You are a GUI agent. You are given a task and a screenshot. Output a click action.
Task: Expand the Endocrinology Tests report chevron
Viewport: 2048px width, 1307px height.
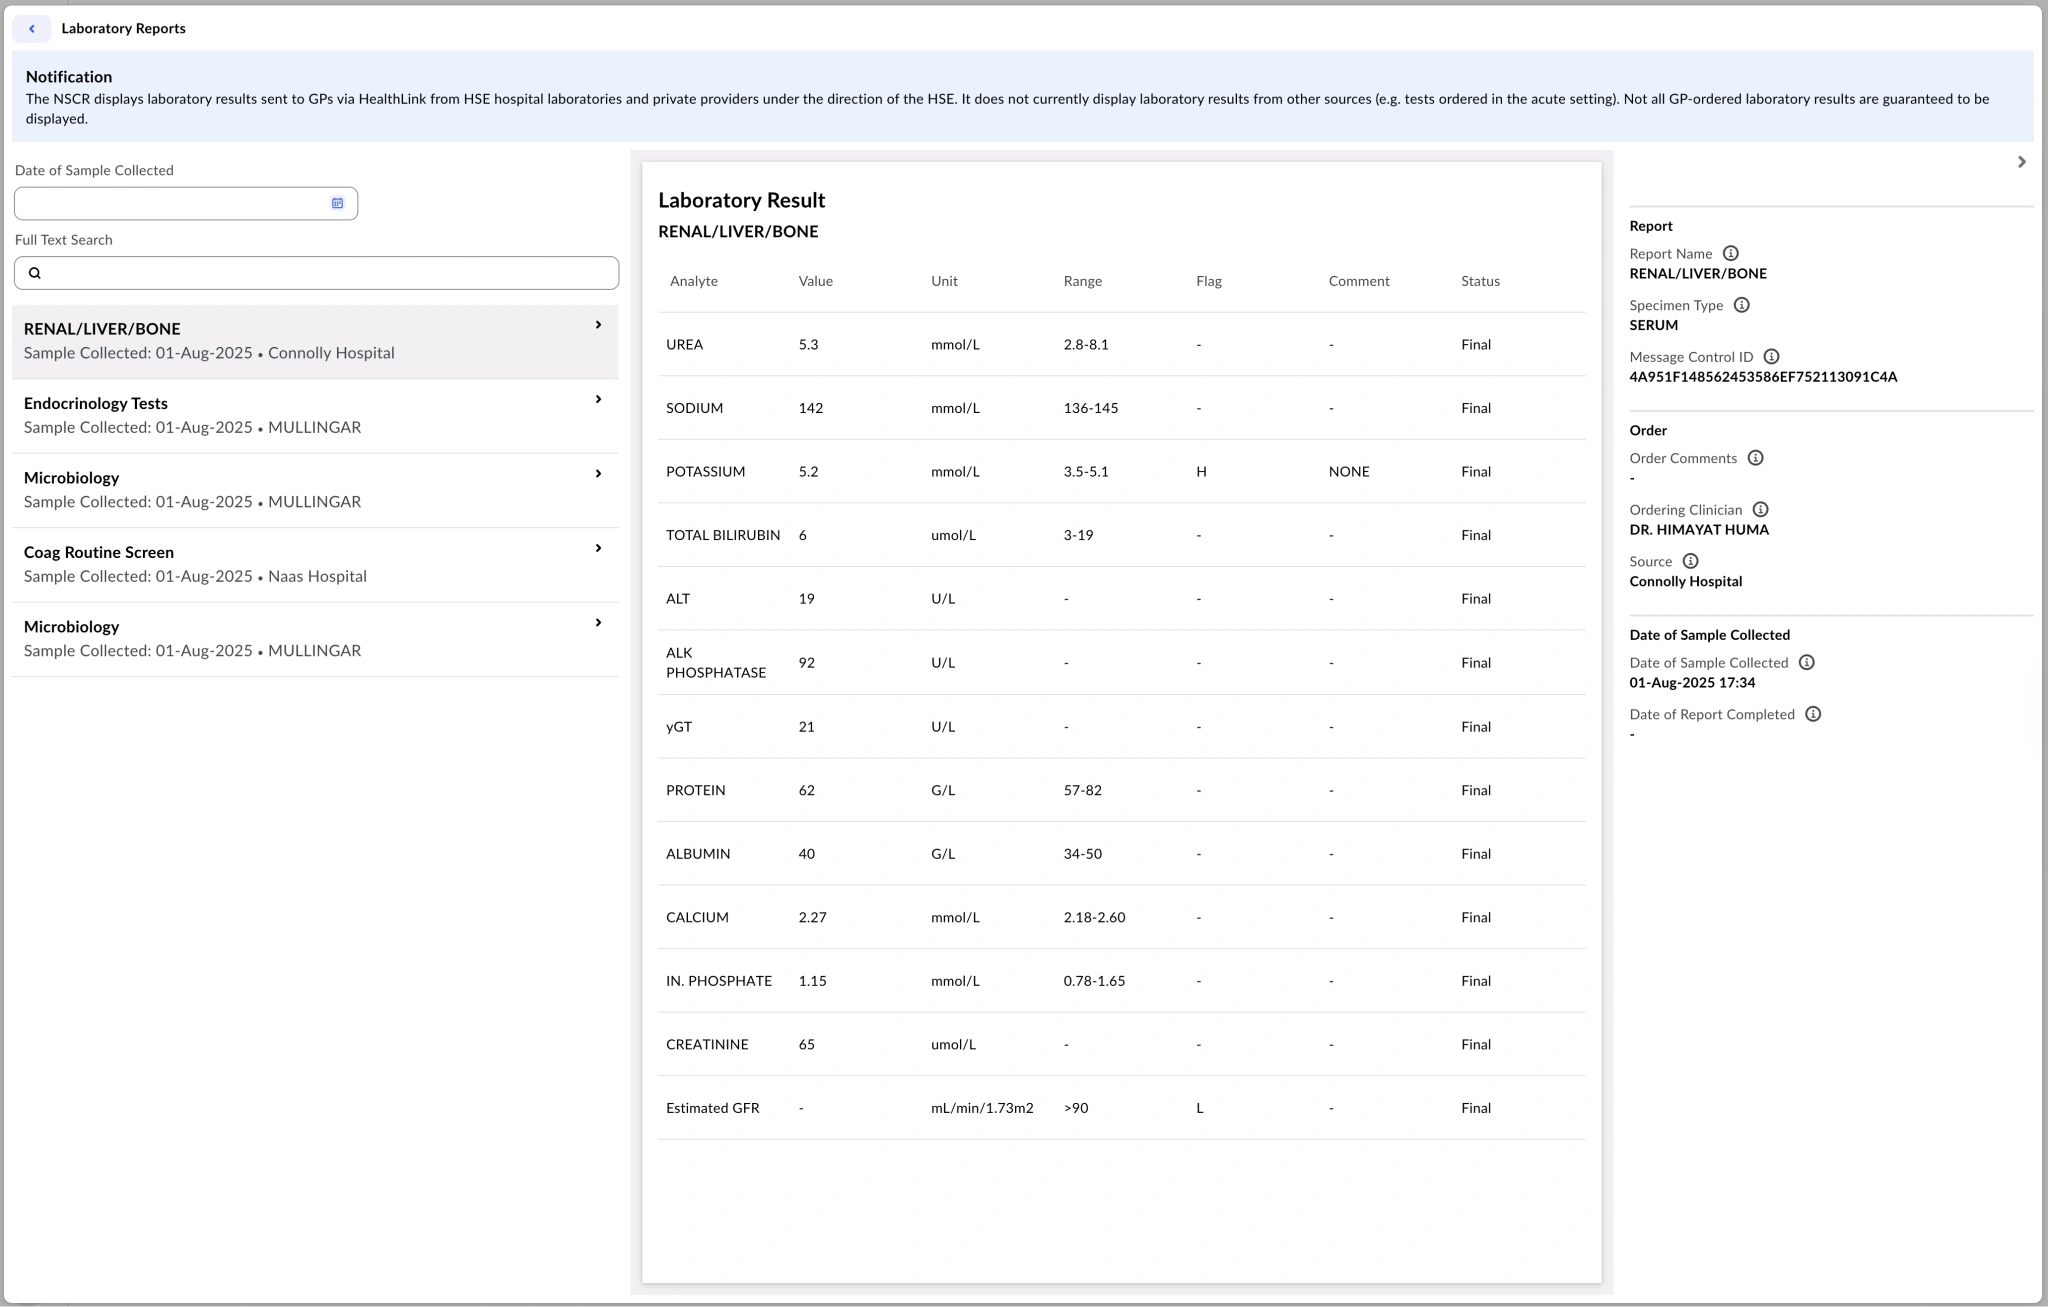[x=598, y=399]
